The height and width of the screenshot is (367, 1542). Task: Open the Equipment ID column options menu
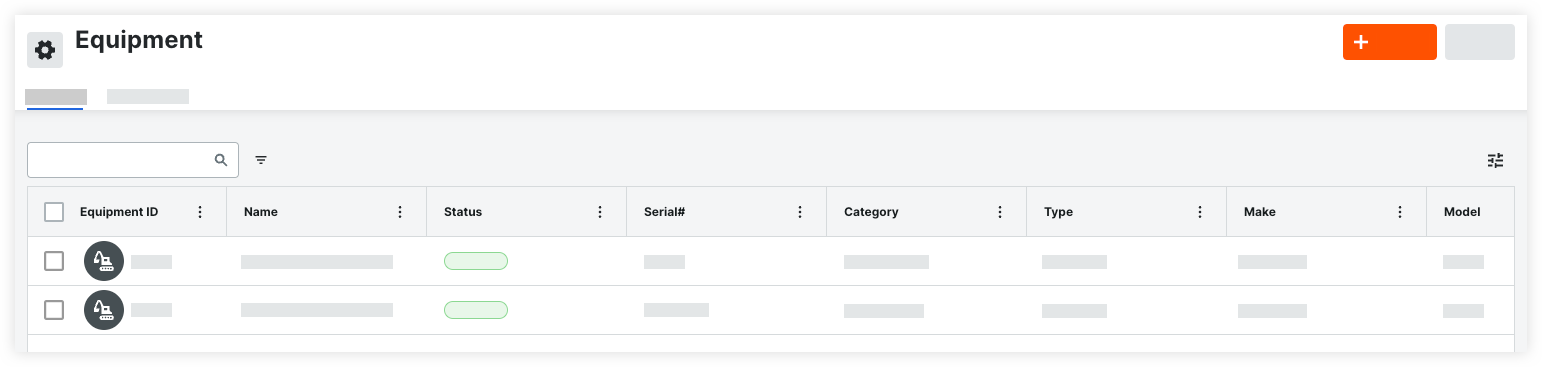point(200,212)
